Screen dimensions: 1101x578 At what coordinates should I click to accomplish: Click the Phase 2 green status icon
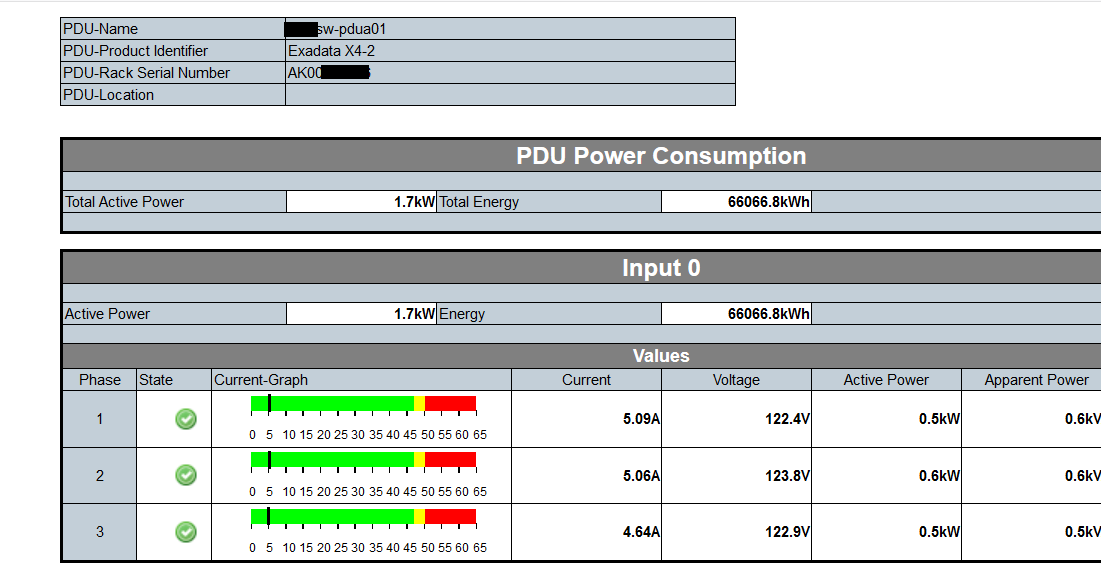pyautogui.click(x=185, y=476)
